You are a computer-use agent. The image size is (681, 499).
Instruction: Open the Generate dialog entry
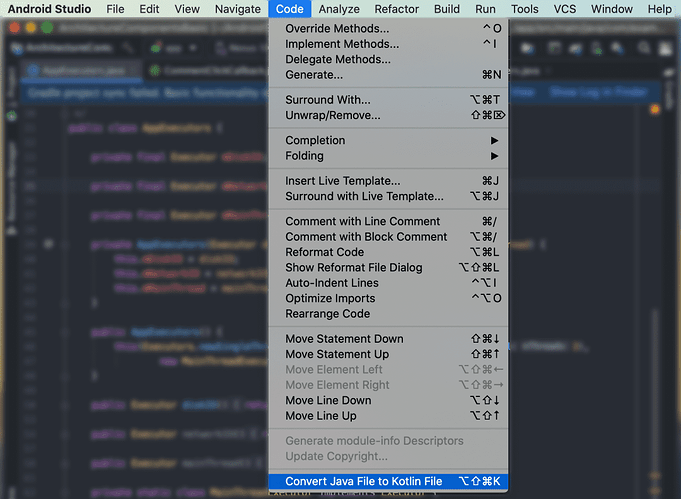coord(314,75)
